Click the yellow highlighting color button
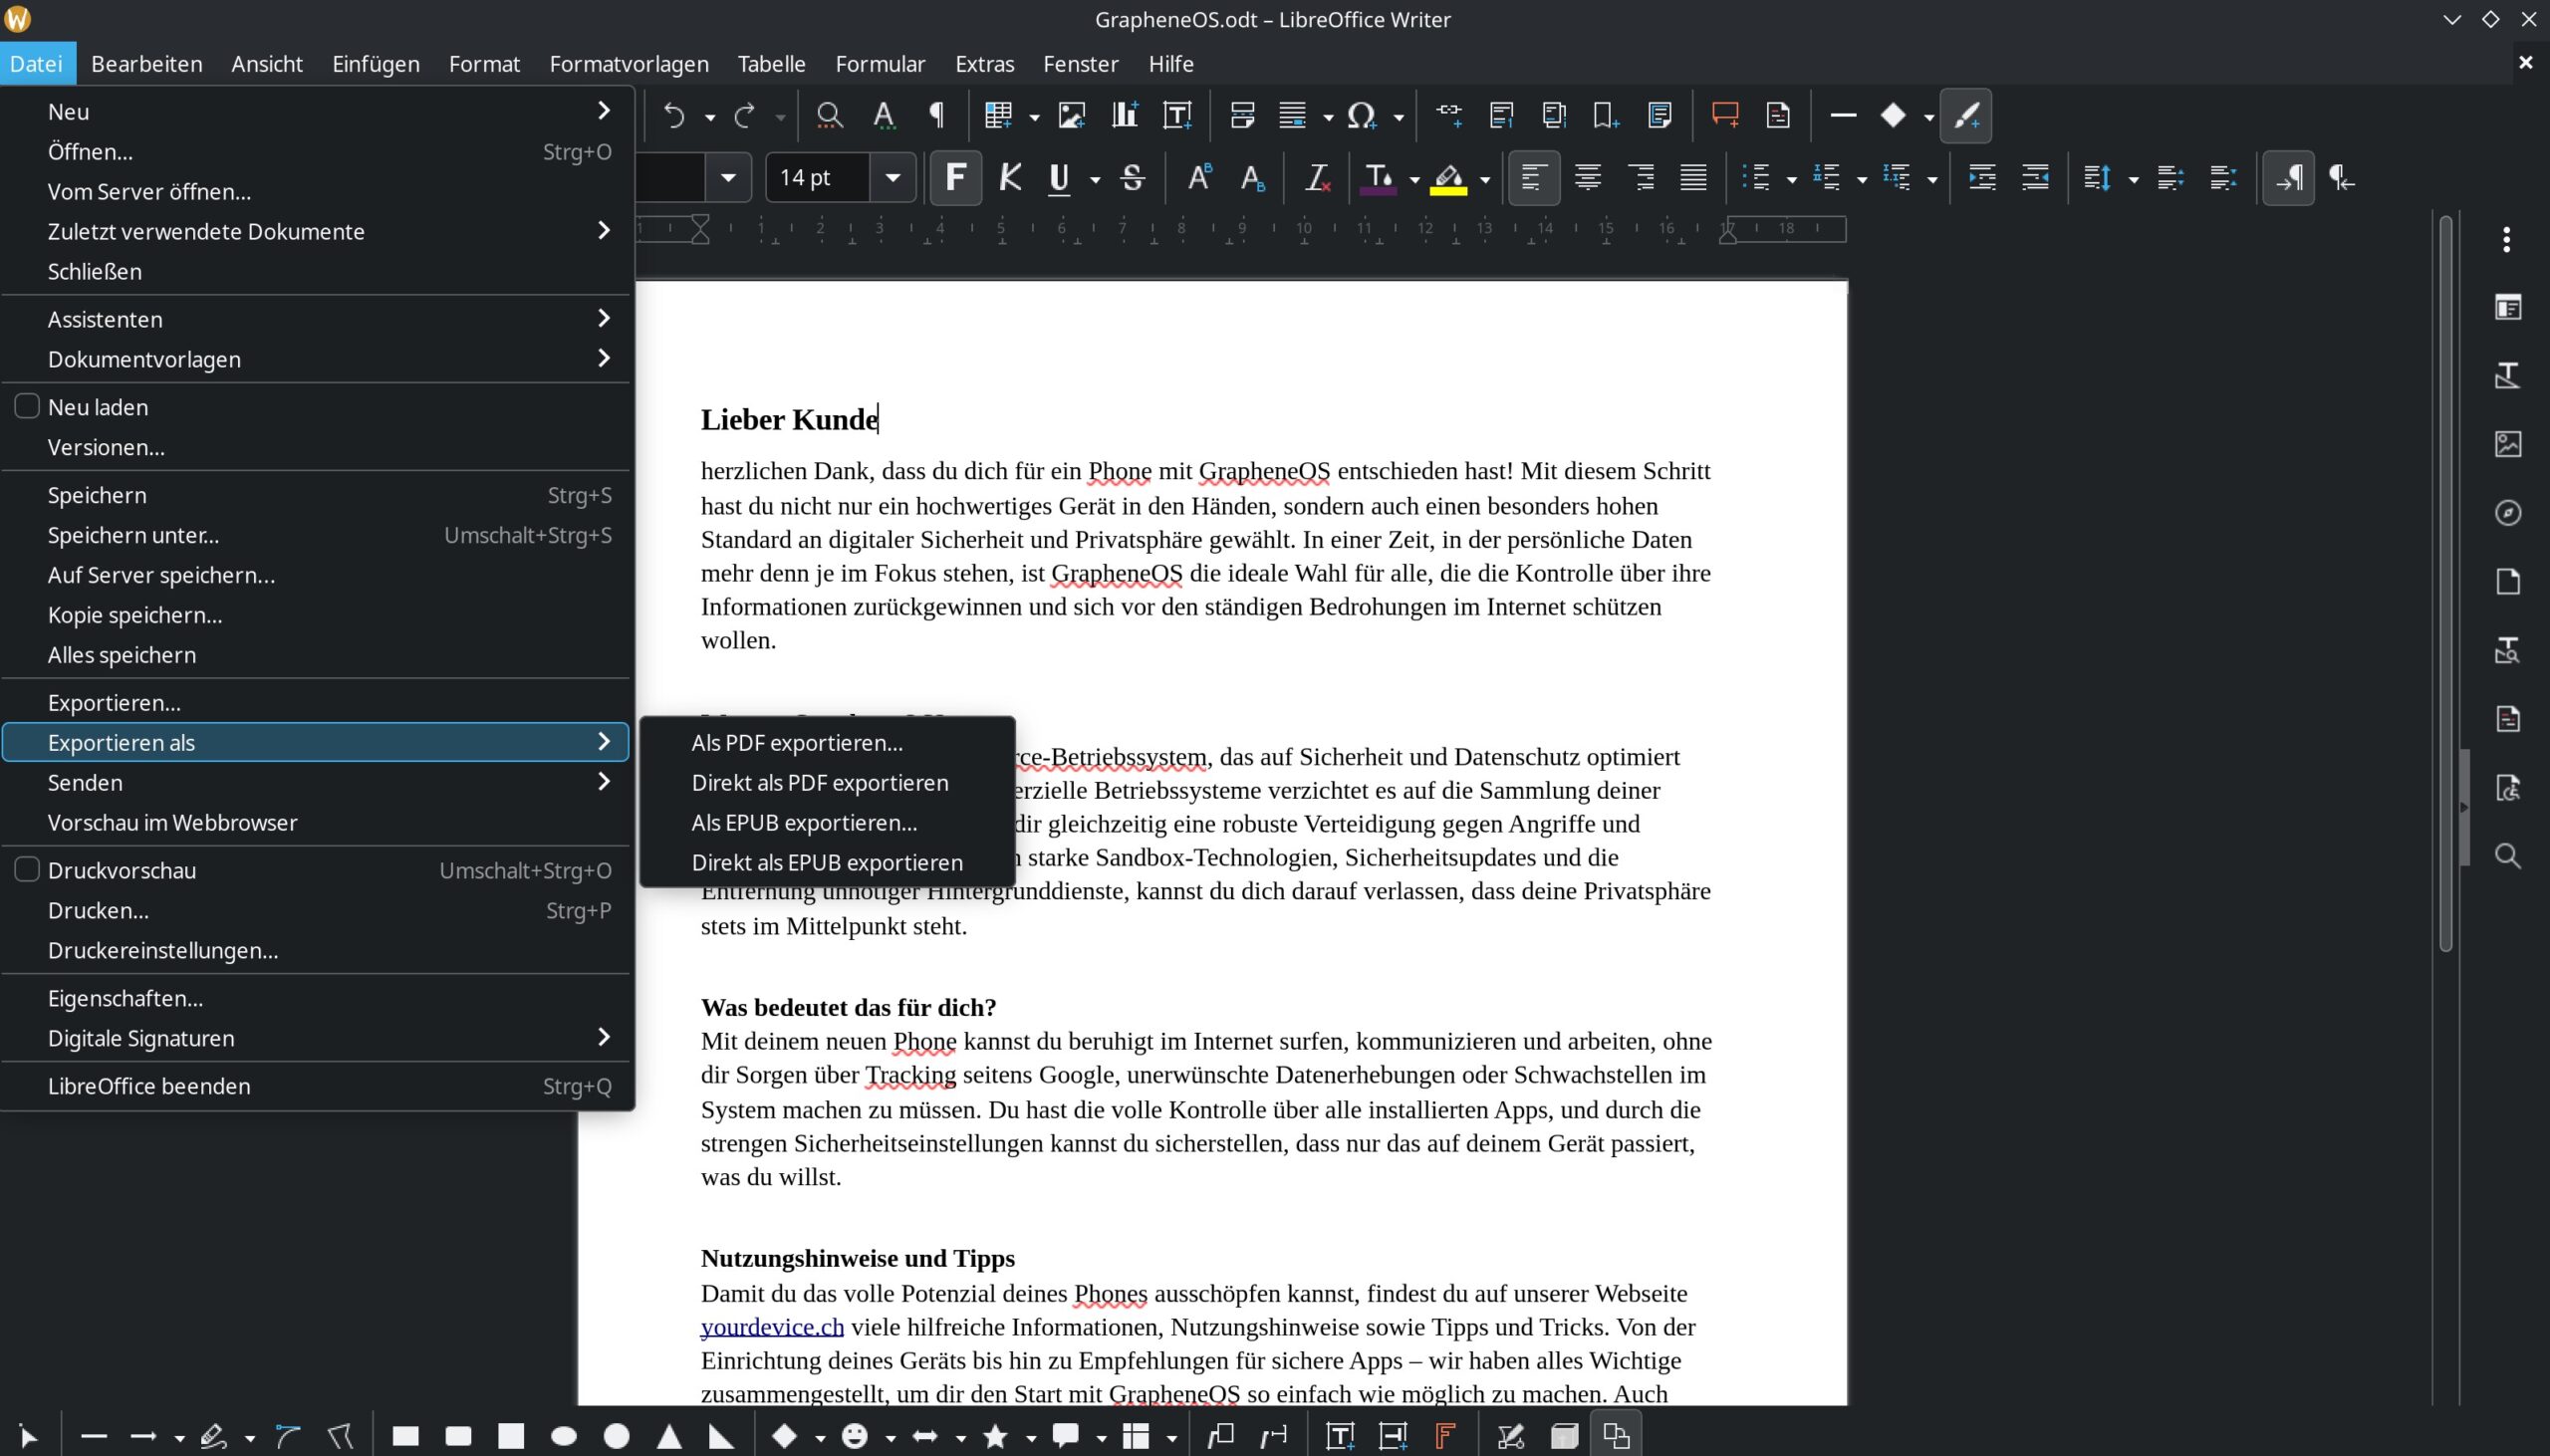The height and width of the screenshot is (1456, 2550). pyautogui.click(x=1448, y=178)
